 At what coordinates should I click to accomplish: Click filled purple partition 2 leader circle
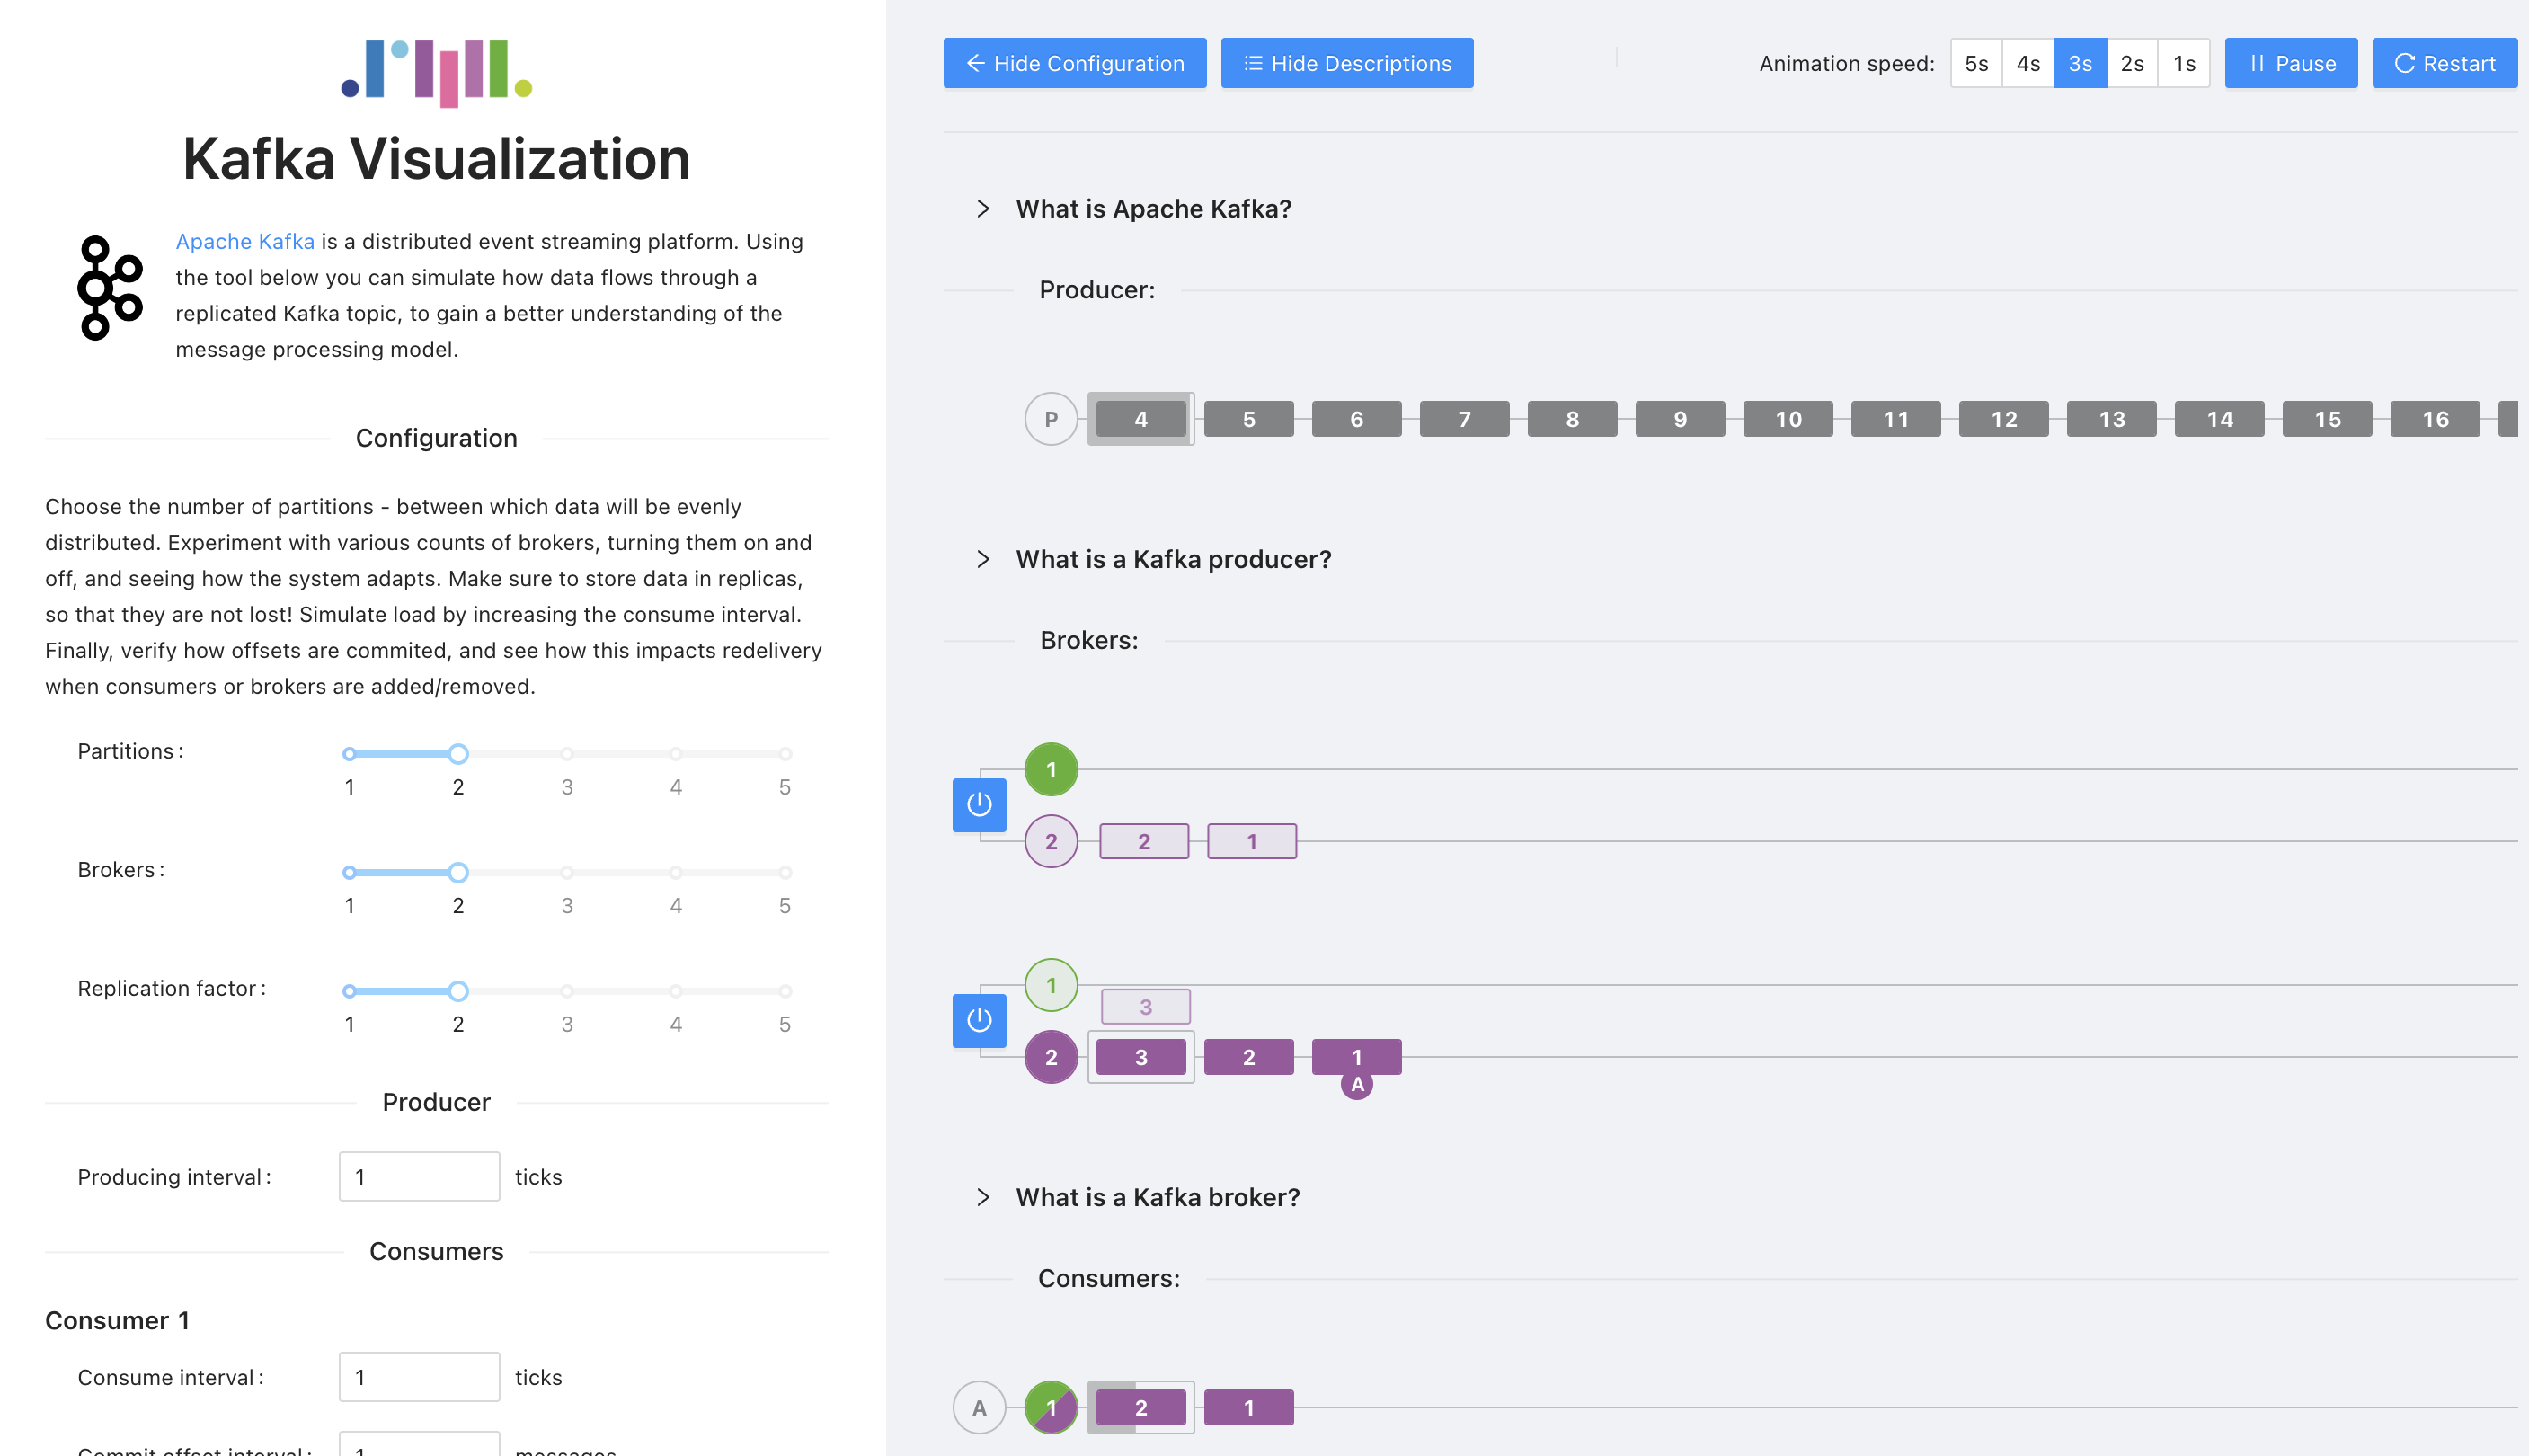tap(1051, 1057)
